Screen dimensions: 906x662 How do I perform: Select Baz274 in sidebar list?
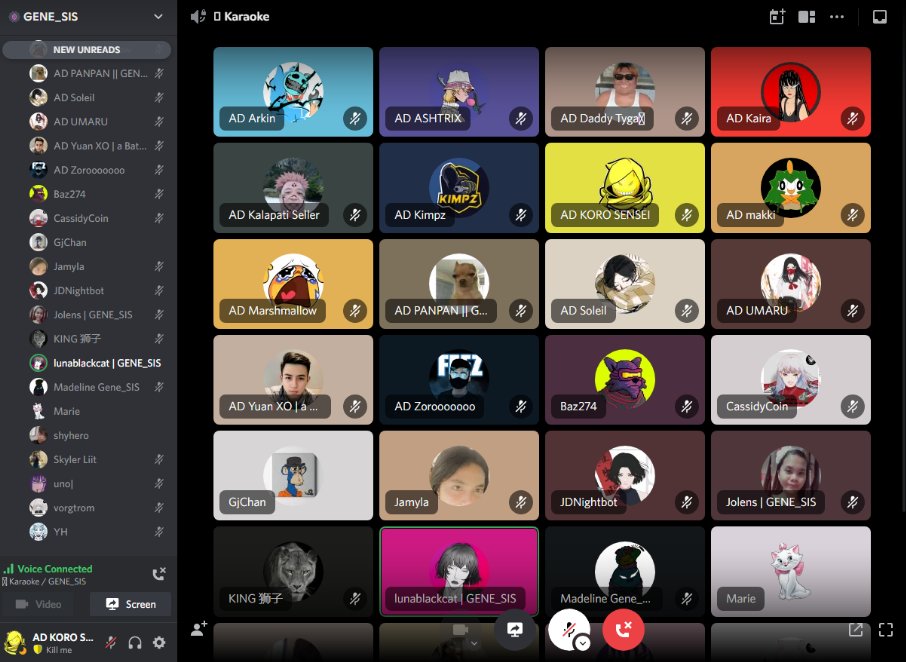[x=97, y=194]
